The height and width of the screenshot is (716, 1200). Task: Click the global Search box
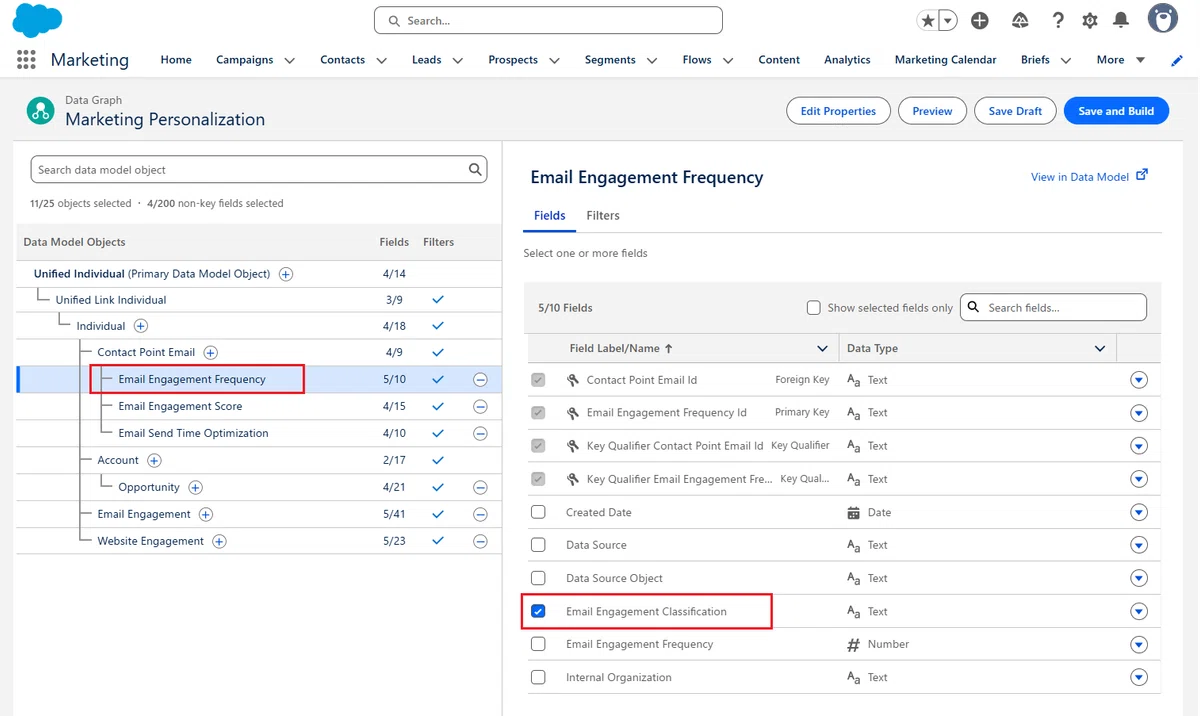click(x=548, y=20)
